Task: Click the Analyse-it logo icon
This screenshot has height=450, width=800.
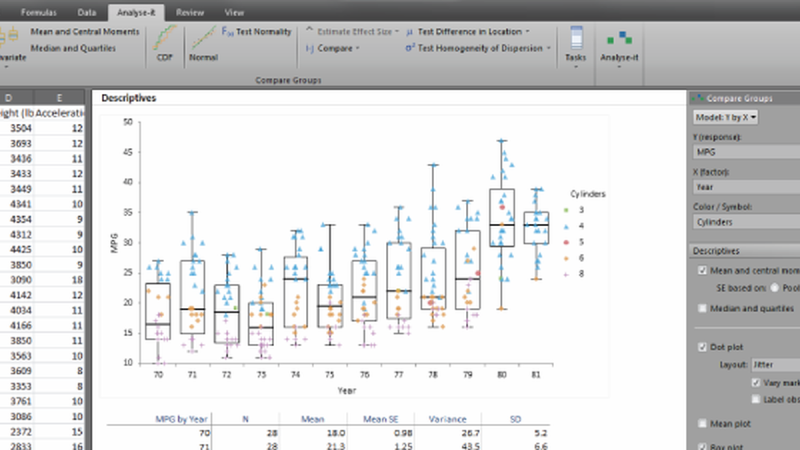Action: pos(619,39)
